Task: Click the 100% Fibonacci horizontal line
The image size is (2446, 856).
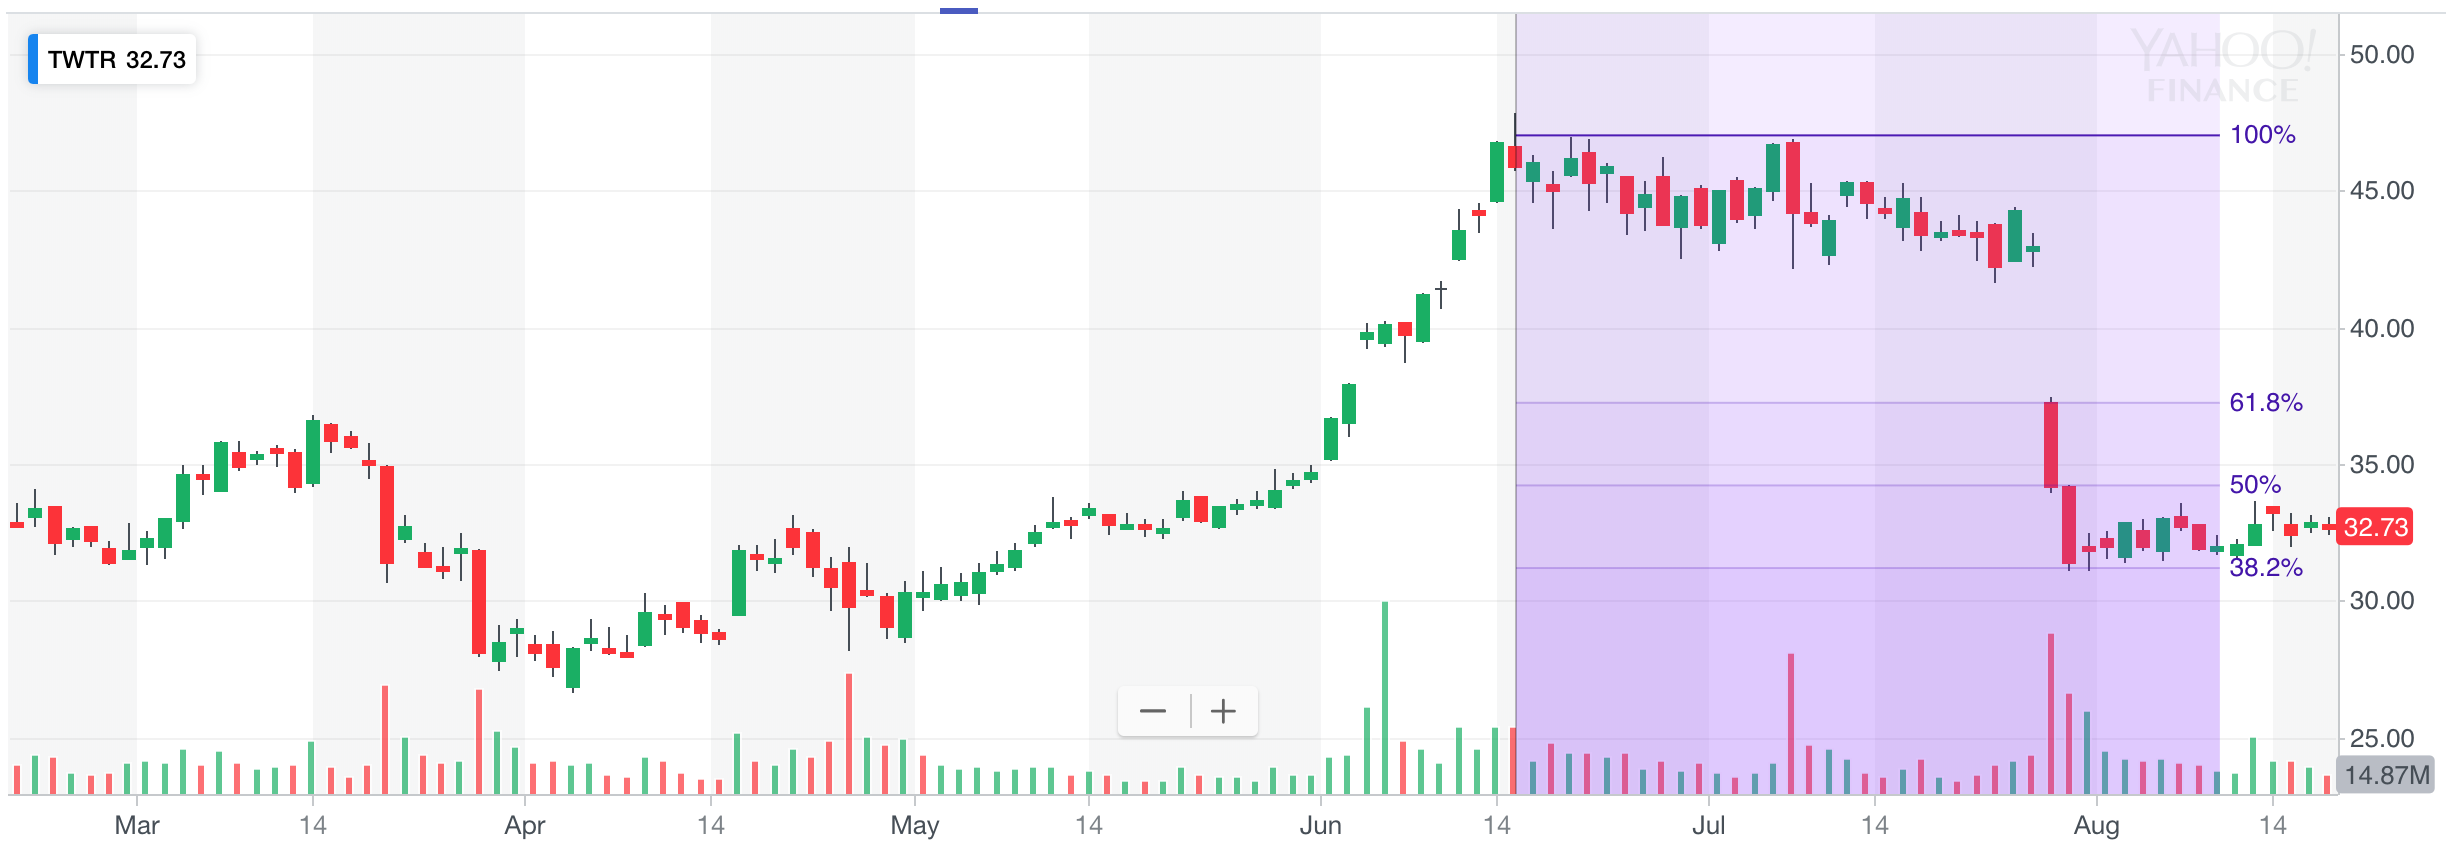Action: [x=1868, y=135]
